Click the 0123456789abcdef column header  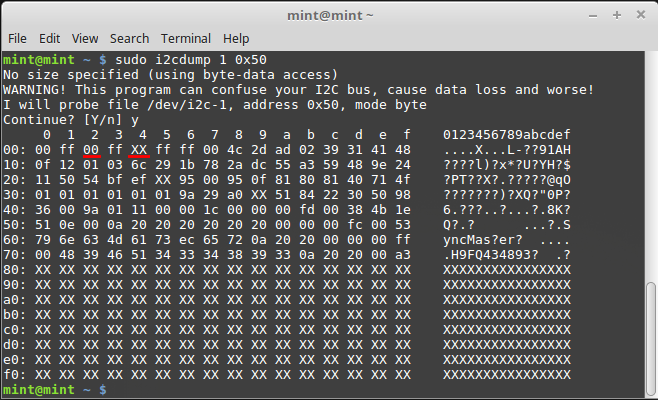pyautogui.click(x=507, y=135)
